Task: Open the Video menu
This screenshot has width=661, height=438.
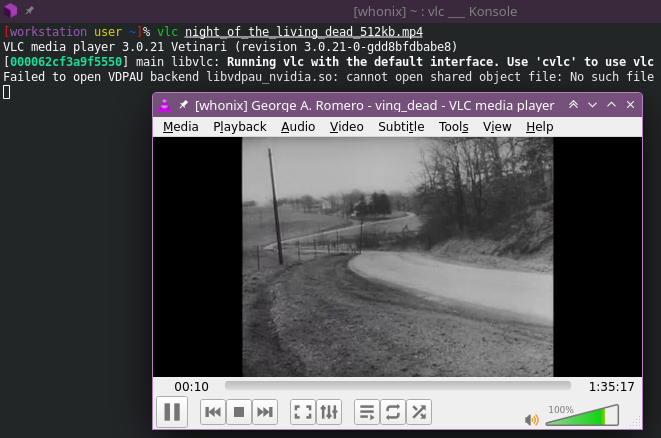Action: click(347, 127)
